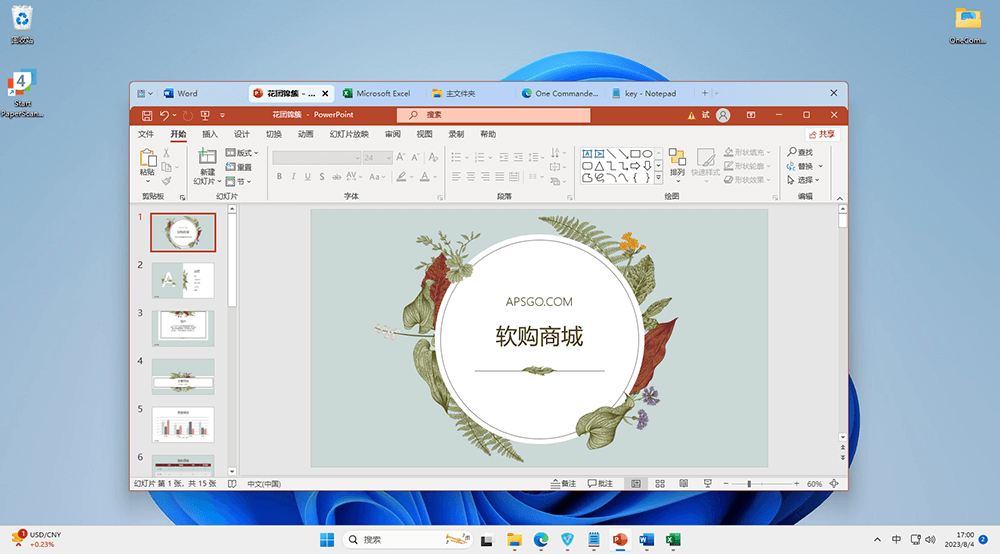Switch to the Insert (插入) tab

click(x=210, y=135)
